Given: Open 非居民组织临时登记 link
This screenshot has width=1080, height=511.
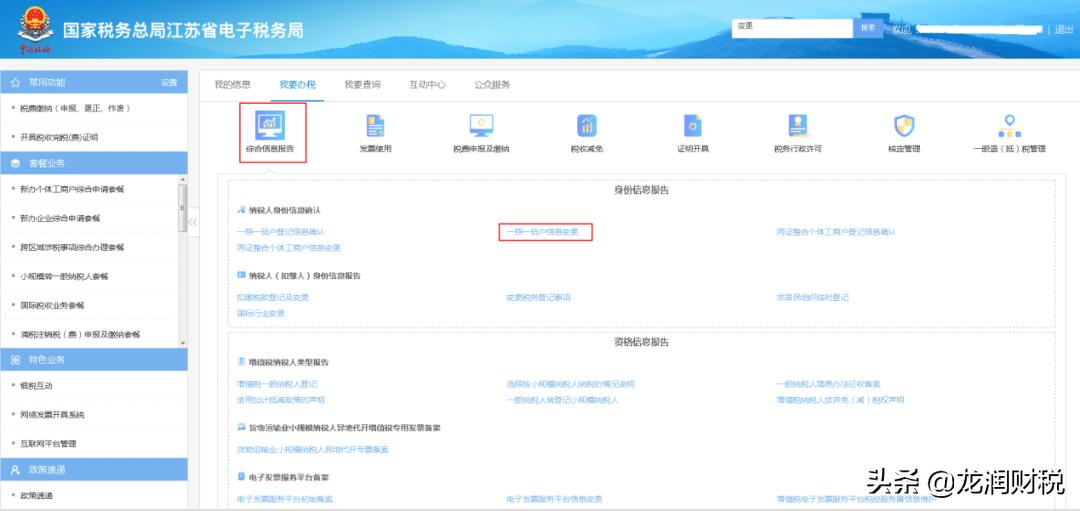Looking at the screenshot, I should 813,298.
